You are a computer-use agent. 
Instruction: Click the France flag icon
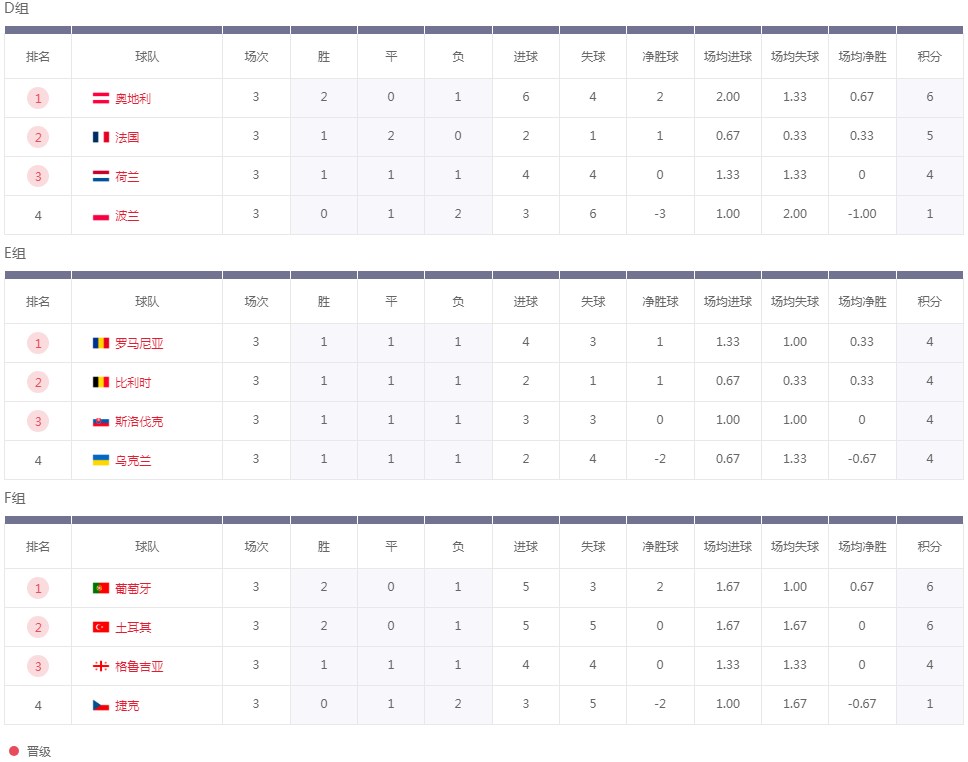[x=101, y=137]
